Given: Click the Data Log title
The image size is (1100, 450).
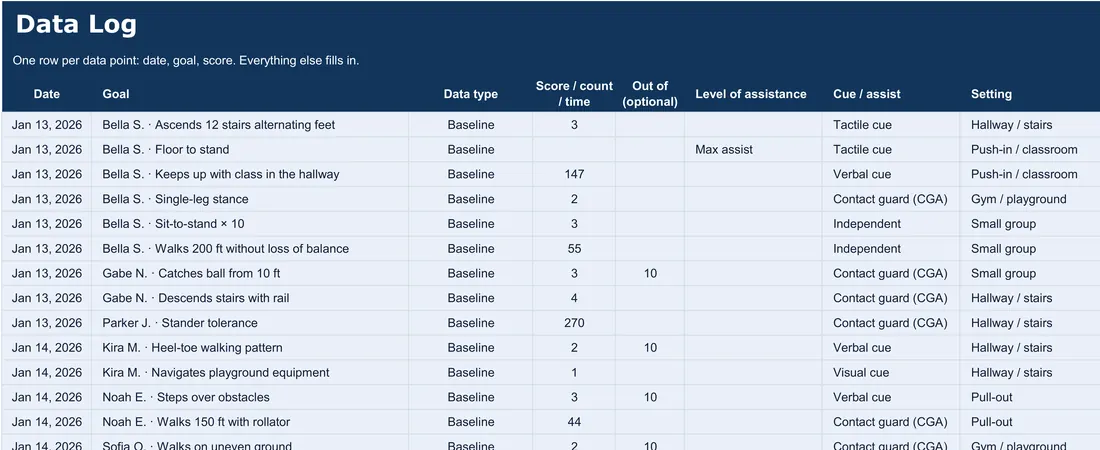Looking at the screenshot, I should point(76,25).
